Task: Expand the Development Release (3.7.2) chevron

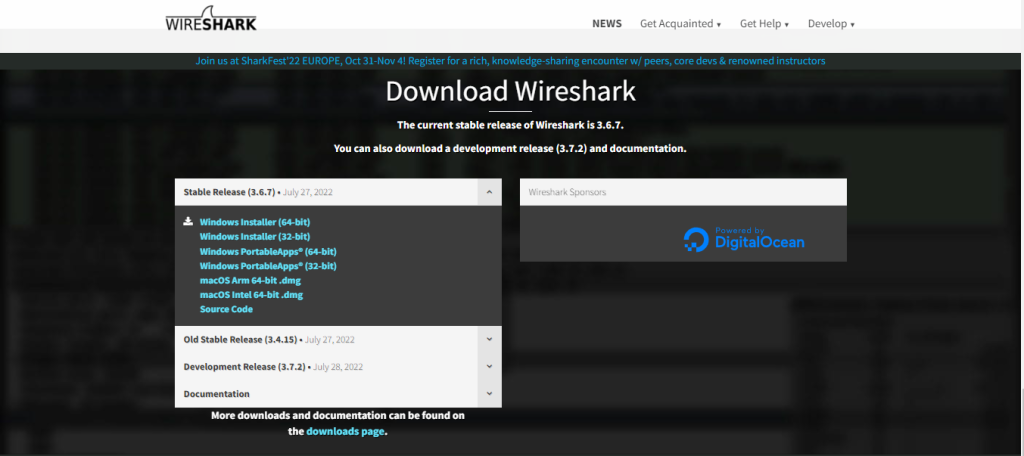Action: (x=489, y=366)
